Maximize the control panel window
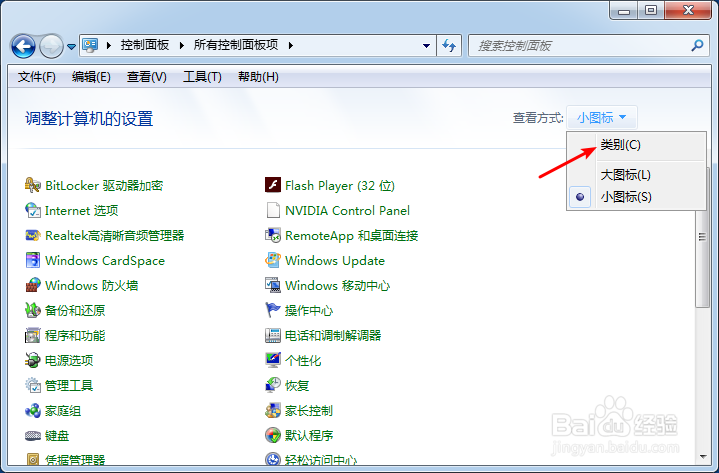Image resolution: width=719 pixels, height=473 pixels. click(x=651, y=11)
